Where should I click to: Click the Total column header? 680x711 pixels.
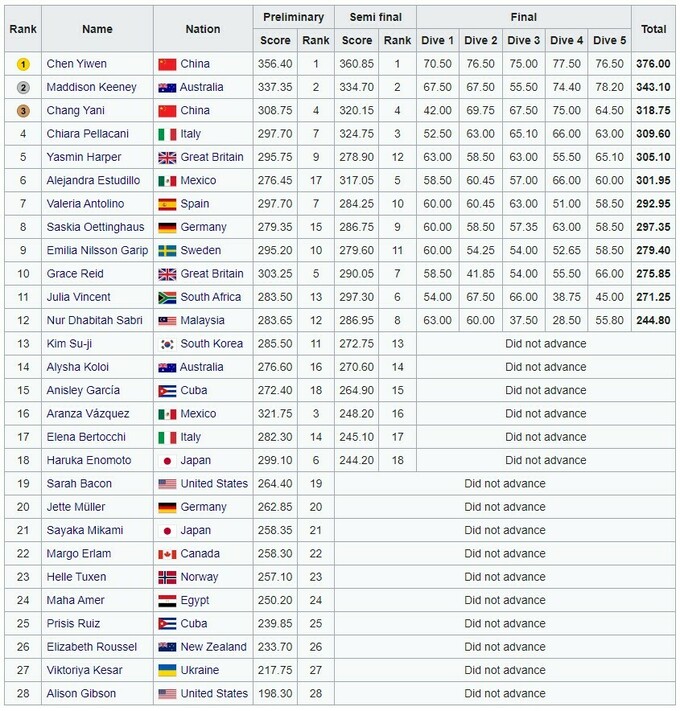tap(653, 29)
